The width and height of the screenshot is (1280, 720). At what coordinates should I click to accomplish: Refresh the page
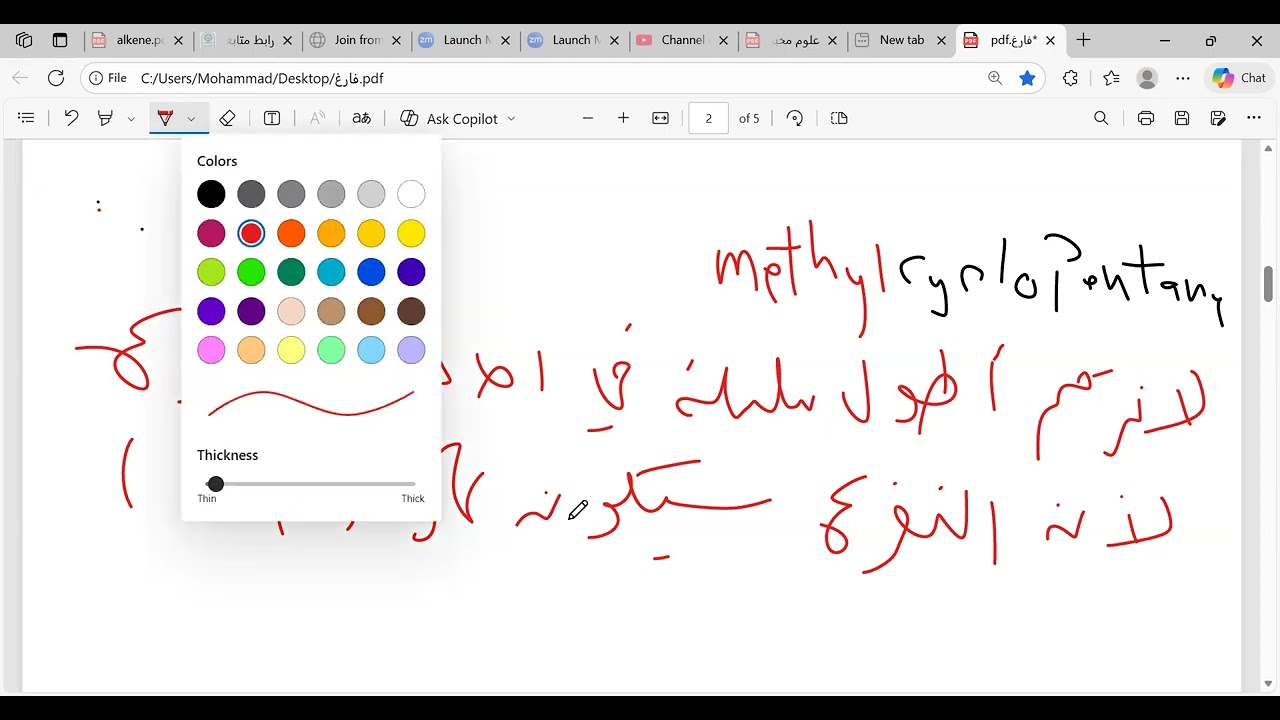coord(56,78)
